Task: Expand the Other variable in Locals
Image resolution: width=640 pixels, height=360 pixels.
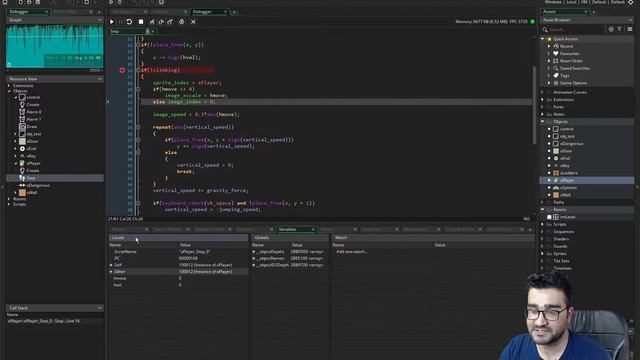Action: pyautogui.click(x=111, y=271)
